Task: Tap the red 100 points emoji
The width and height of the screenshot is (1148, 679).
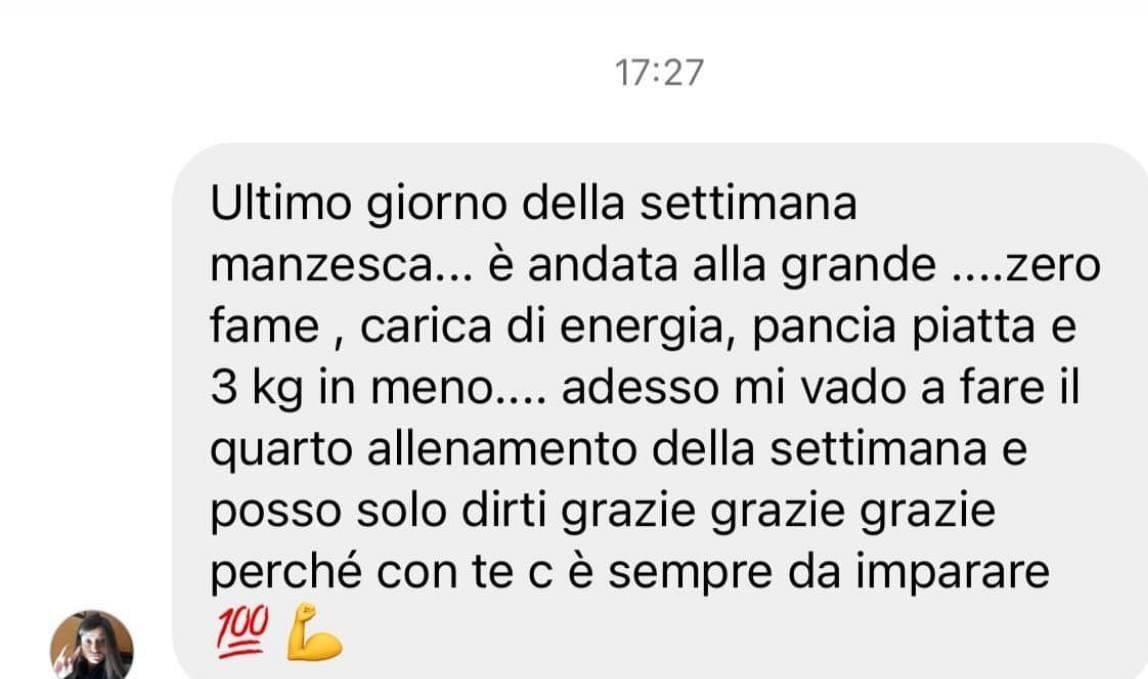Action: pos(242,631)
